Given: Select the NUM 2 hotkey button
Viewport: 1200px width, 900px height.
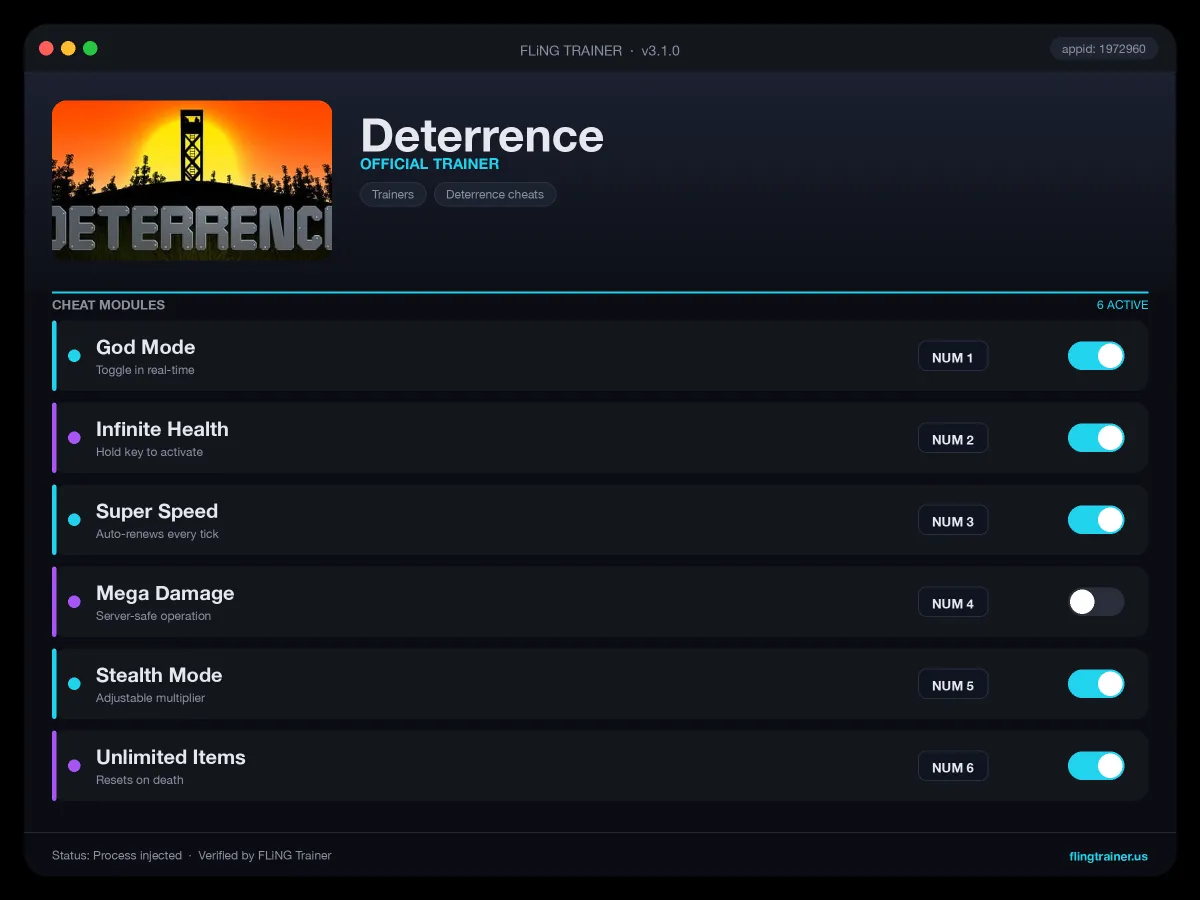Looking at the screenshot, I should coord(953,439).
